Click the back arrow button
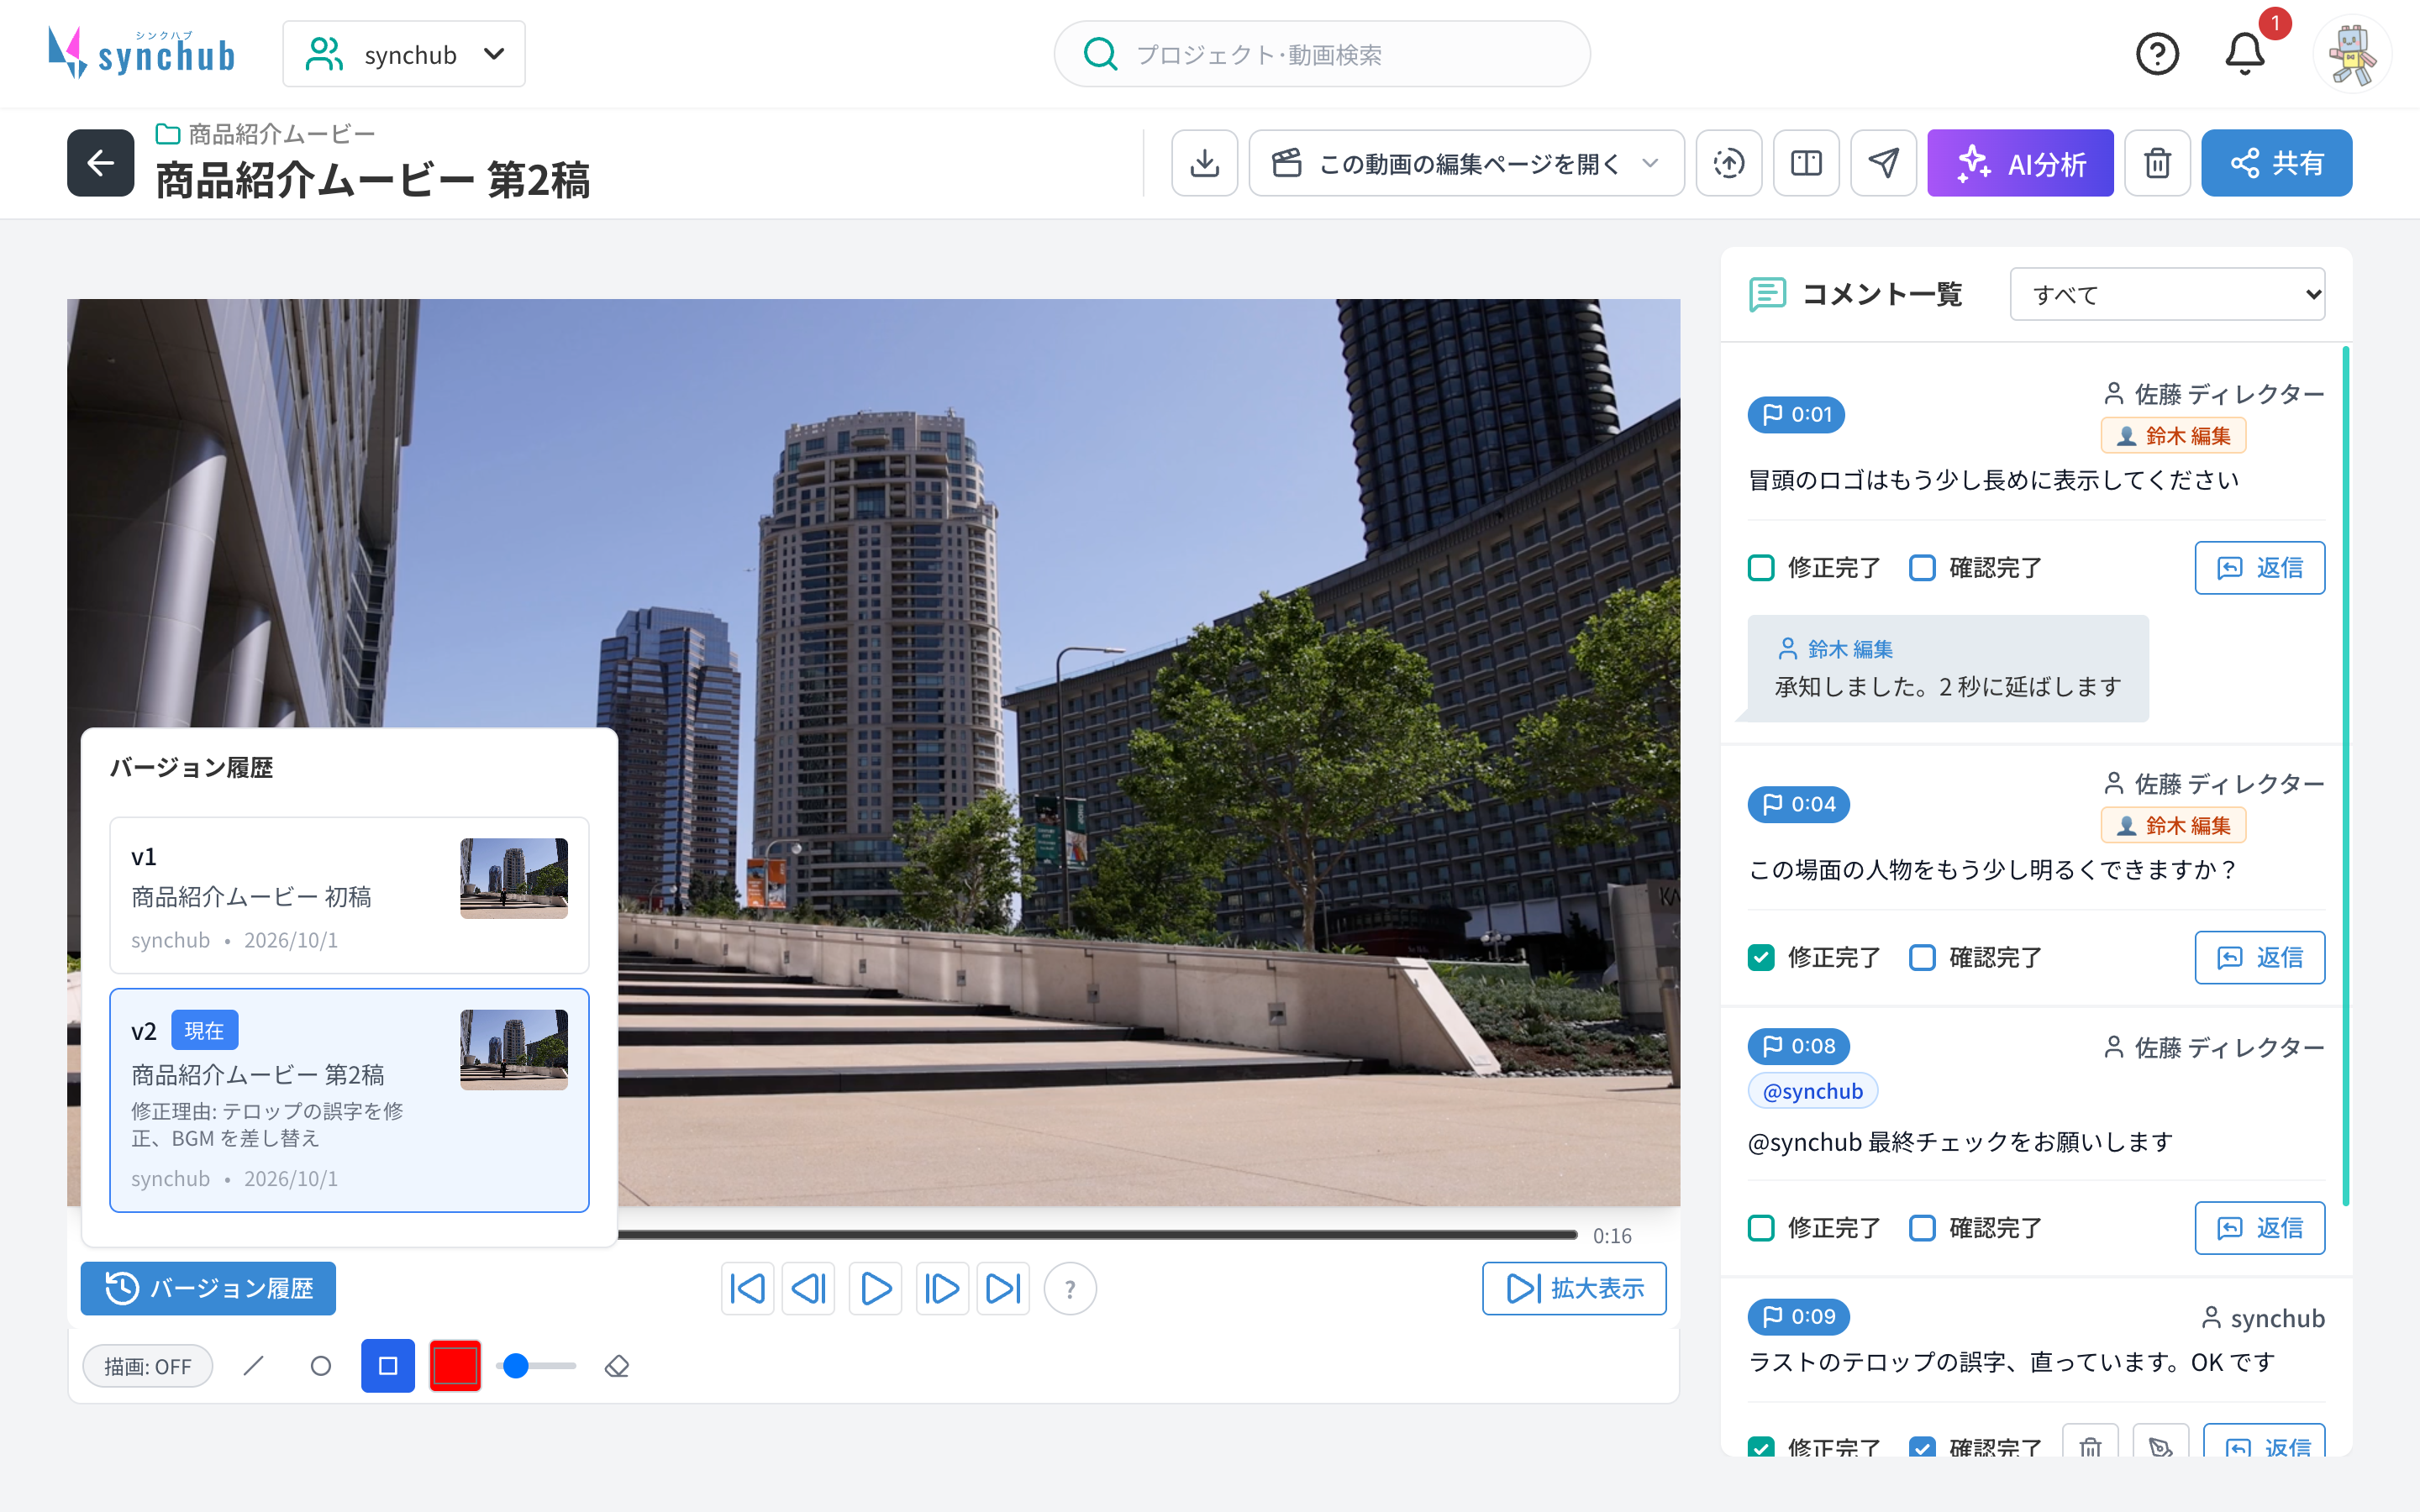Image resolution: width=2420 pixels, height=1512 pixels. [x=100, y=163]
